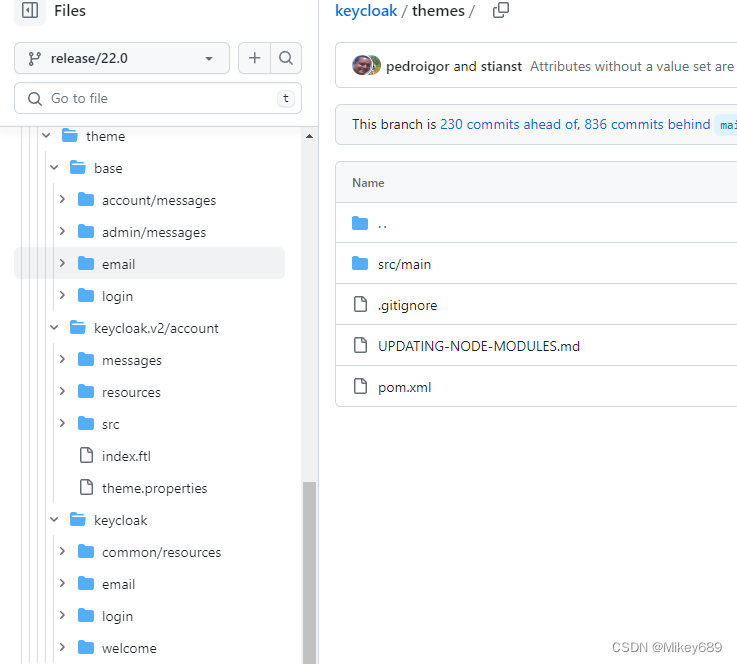
Task: Expand the welcome folder chevron
Action: (x=62, y=648)
